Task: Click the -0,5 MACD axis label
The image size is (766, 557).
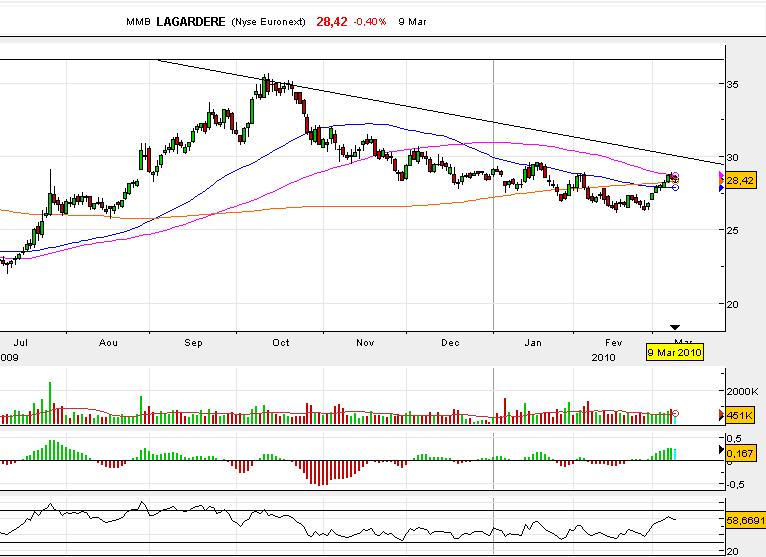Action: tap(734, 484)
